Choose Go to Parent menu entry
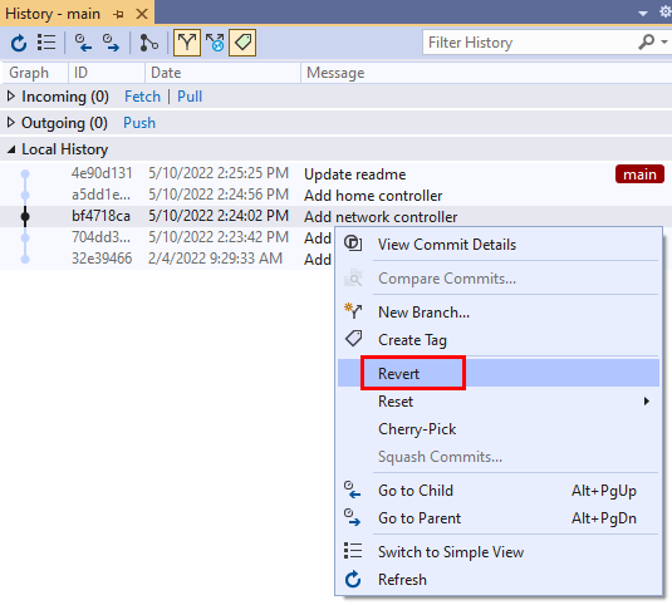 tap(498, 518)
